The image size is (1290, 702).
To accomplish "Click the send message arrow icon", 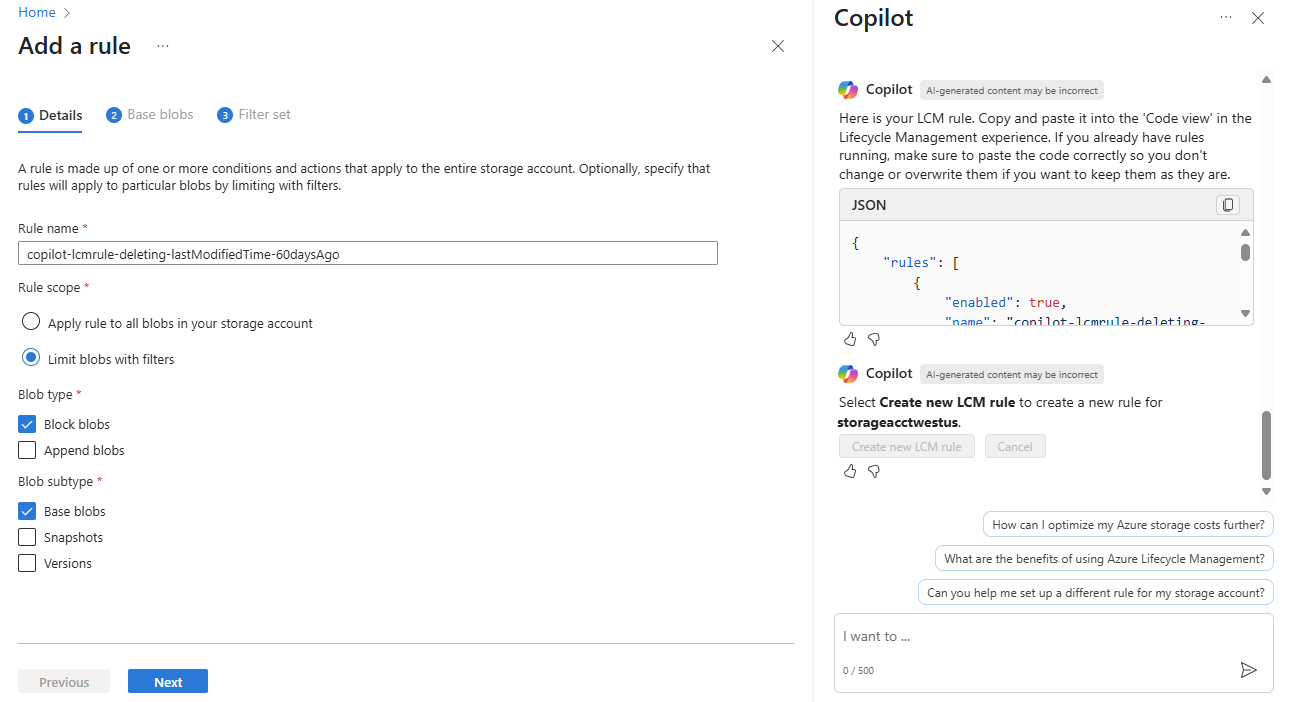I will click(1248, 670).
